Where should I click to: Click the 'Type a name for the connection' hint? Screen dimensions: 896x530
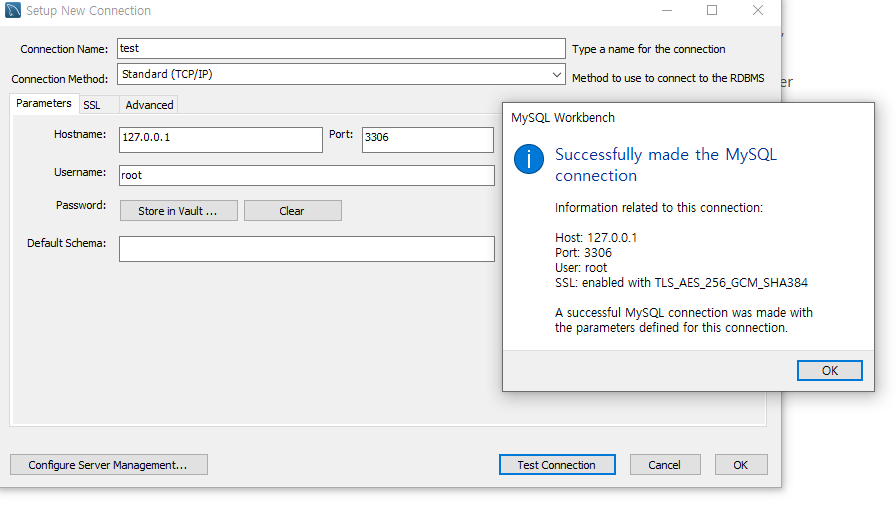[x=649, y=49]
